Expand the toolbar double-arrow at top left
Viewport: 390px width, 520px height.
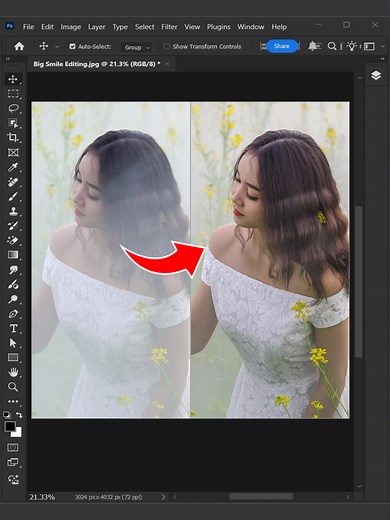[x=8, y=59]
